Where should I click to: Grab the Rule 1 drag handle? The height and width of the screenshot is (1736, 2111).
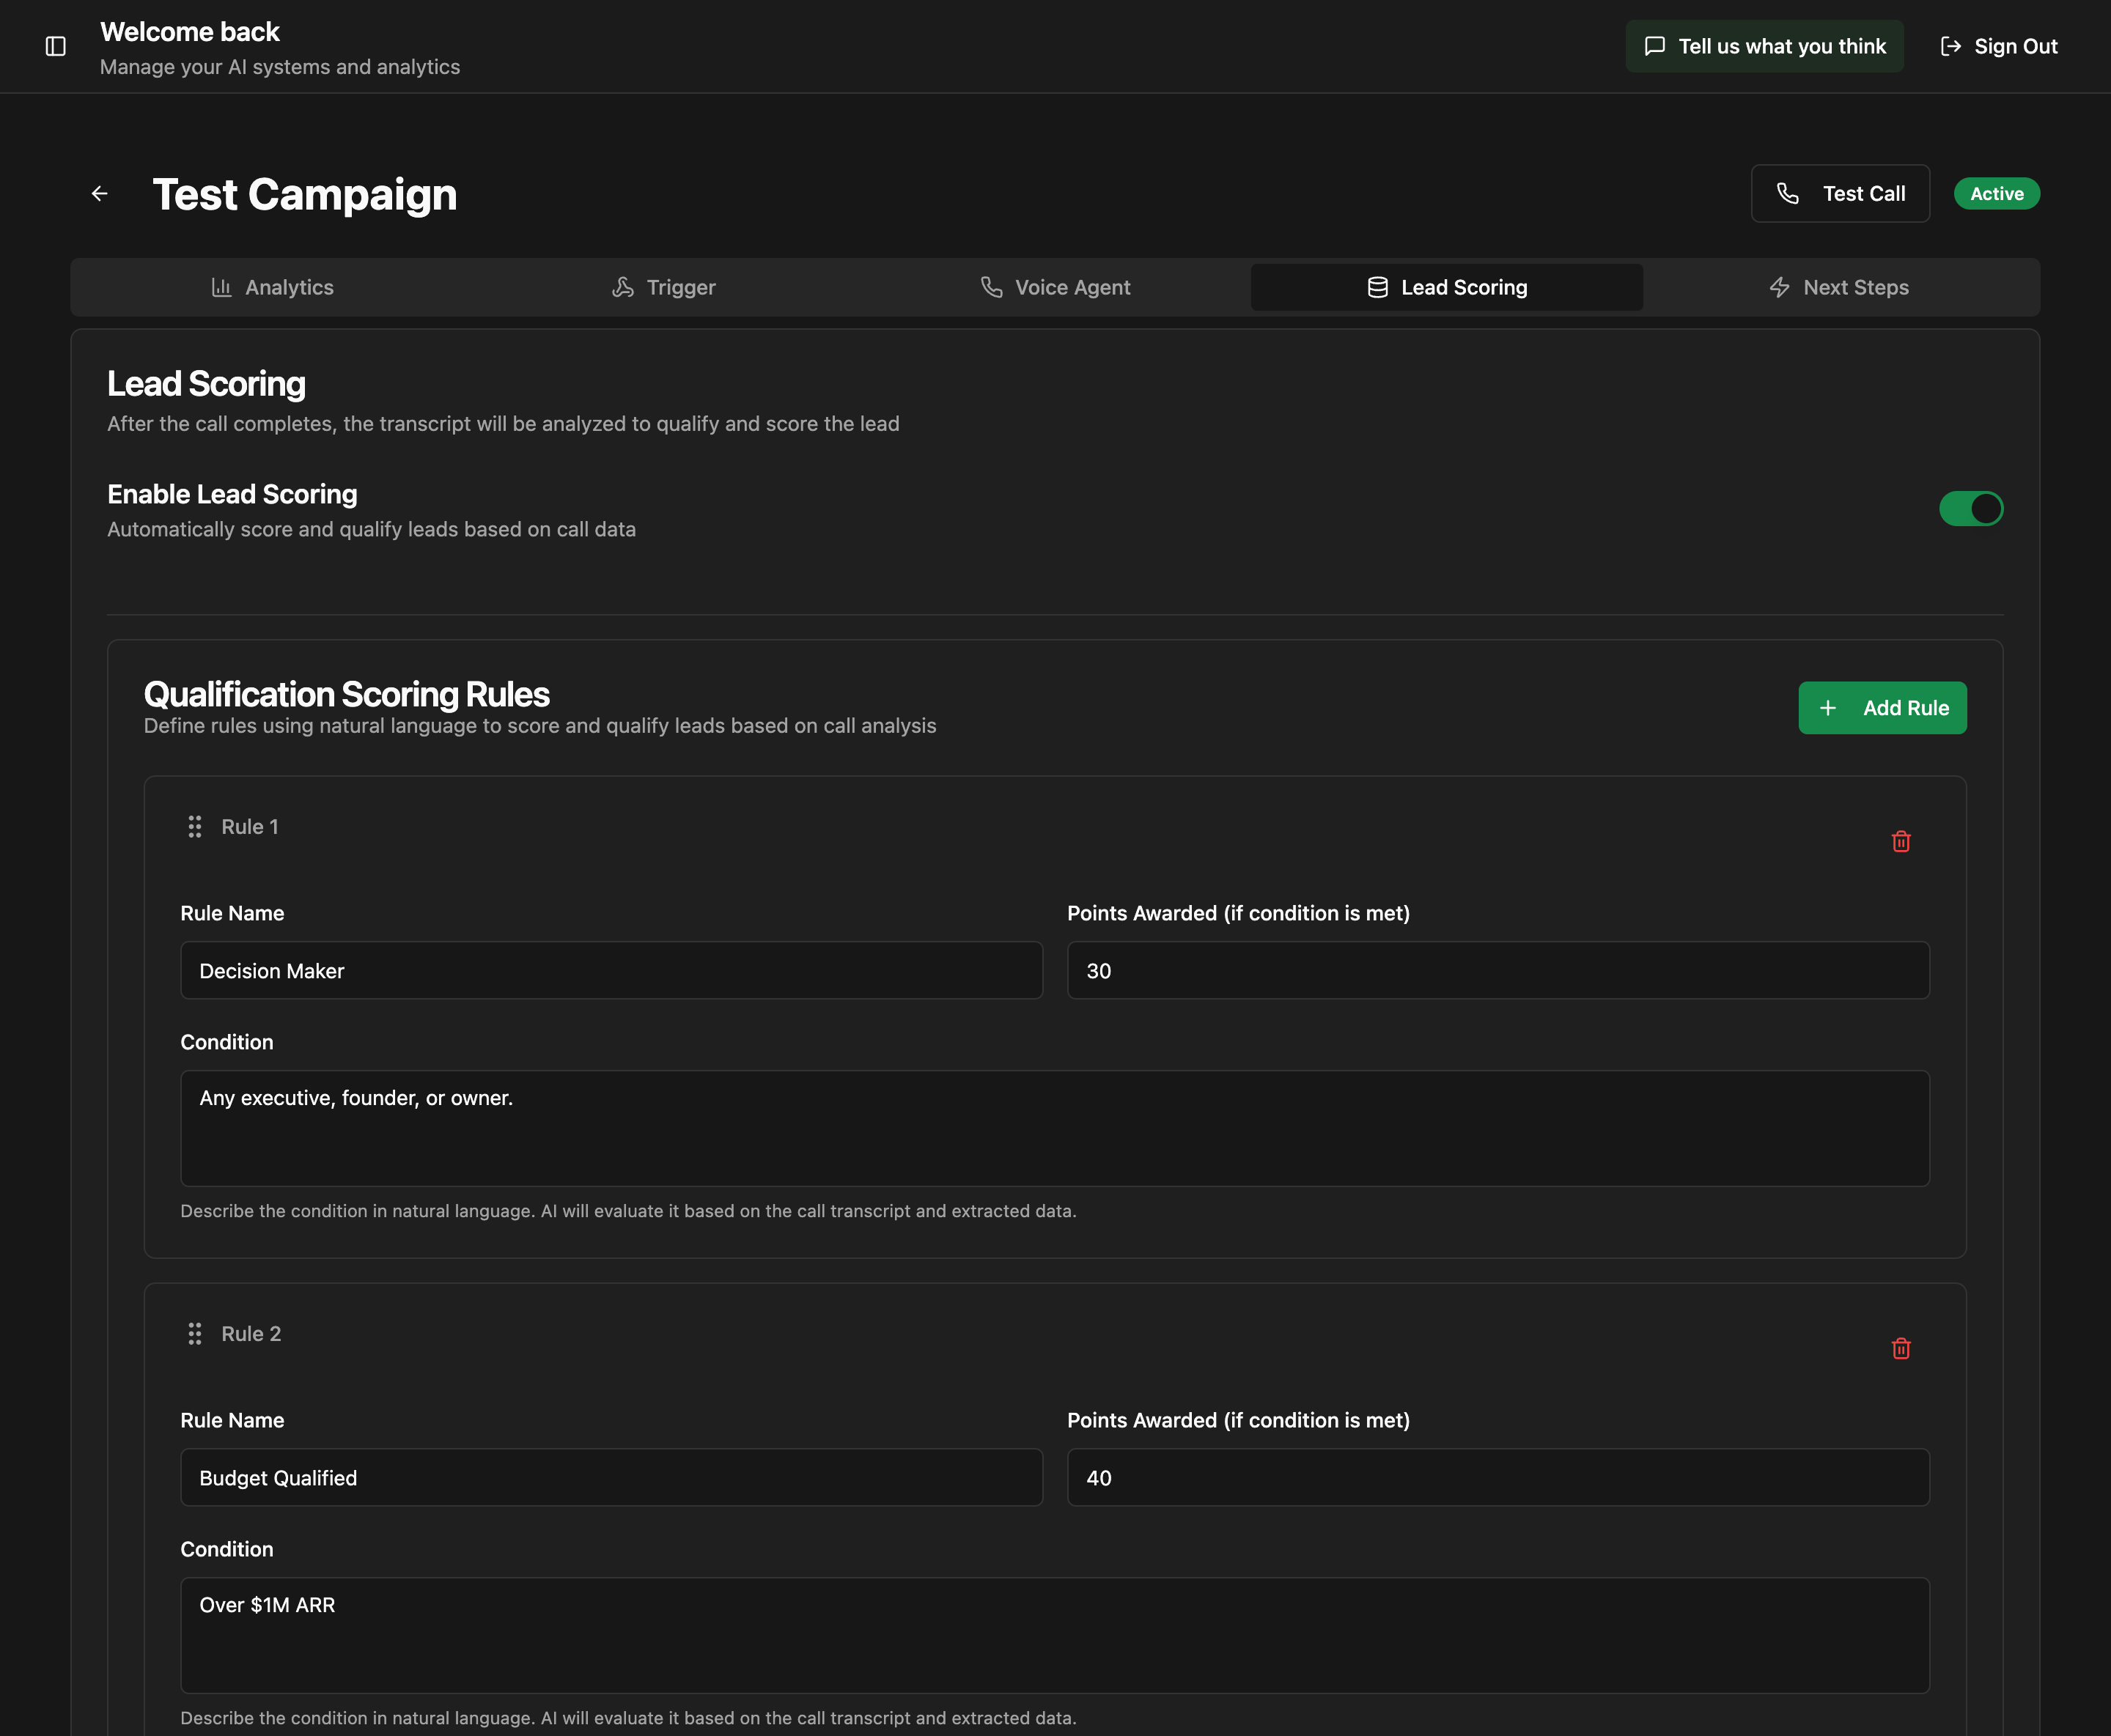tap(195, 826)
